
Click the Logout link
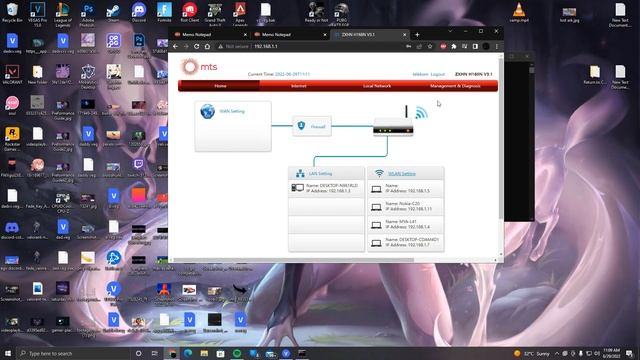(x=438, y=74)
